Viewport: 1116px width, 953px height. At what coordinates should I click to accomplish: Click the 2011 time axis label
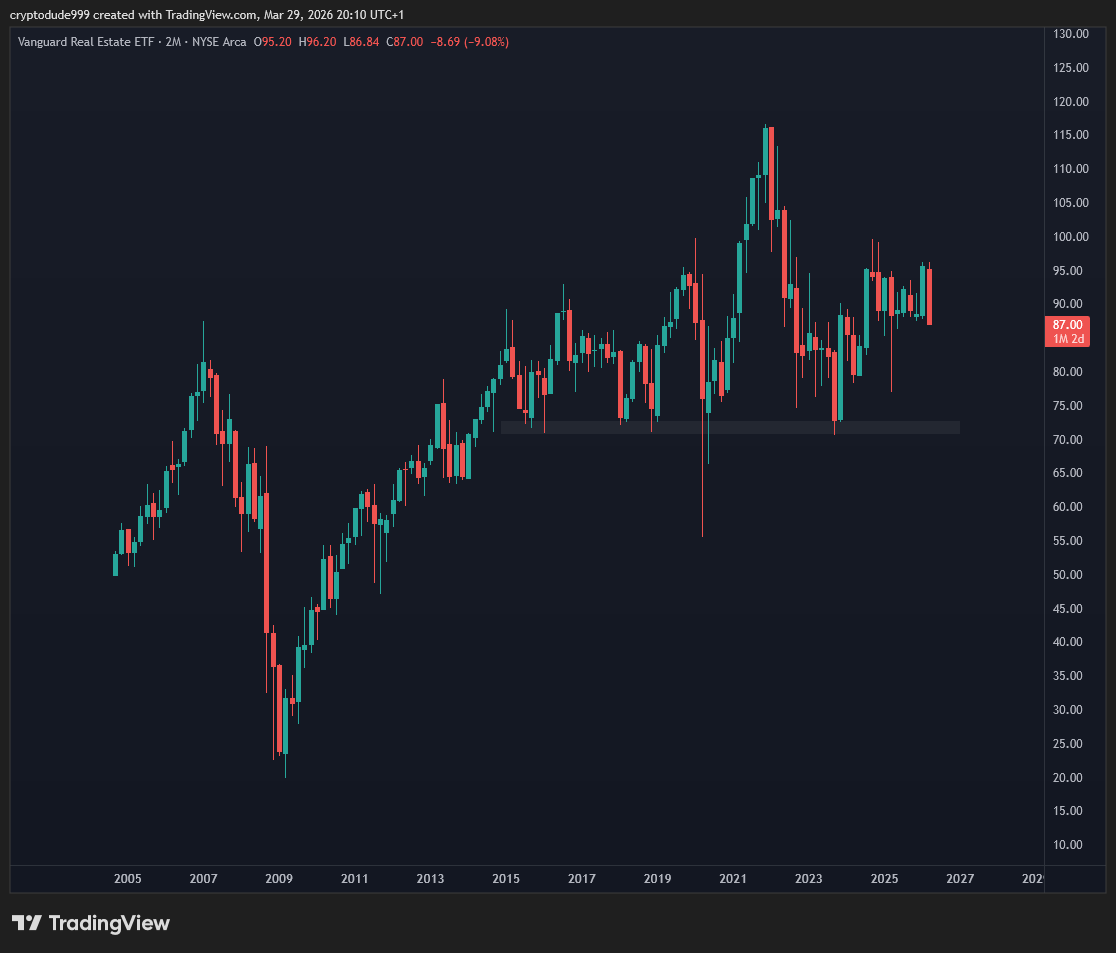pos(354,878)
